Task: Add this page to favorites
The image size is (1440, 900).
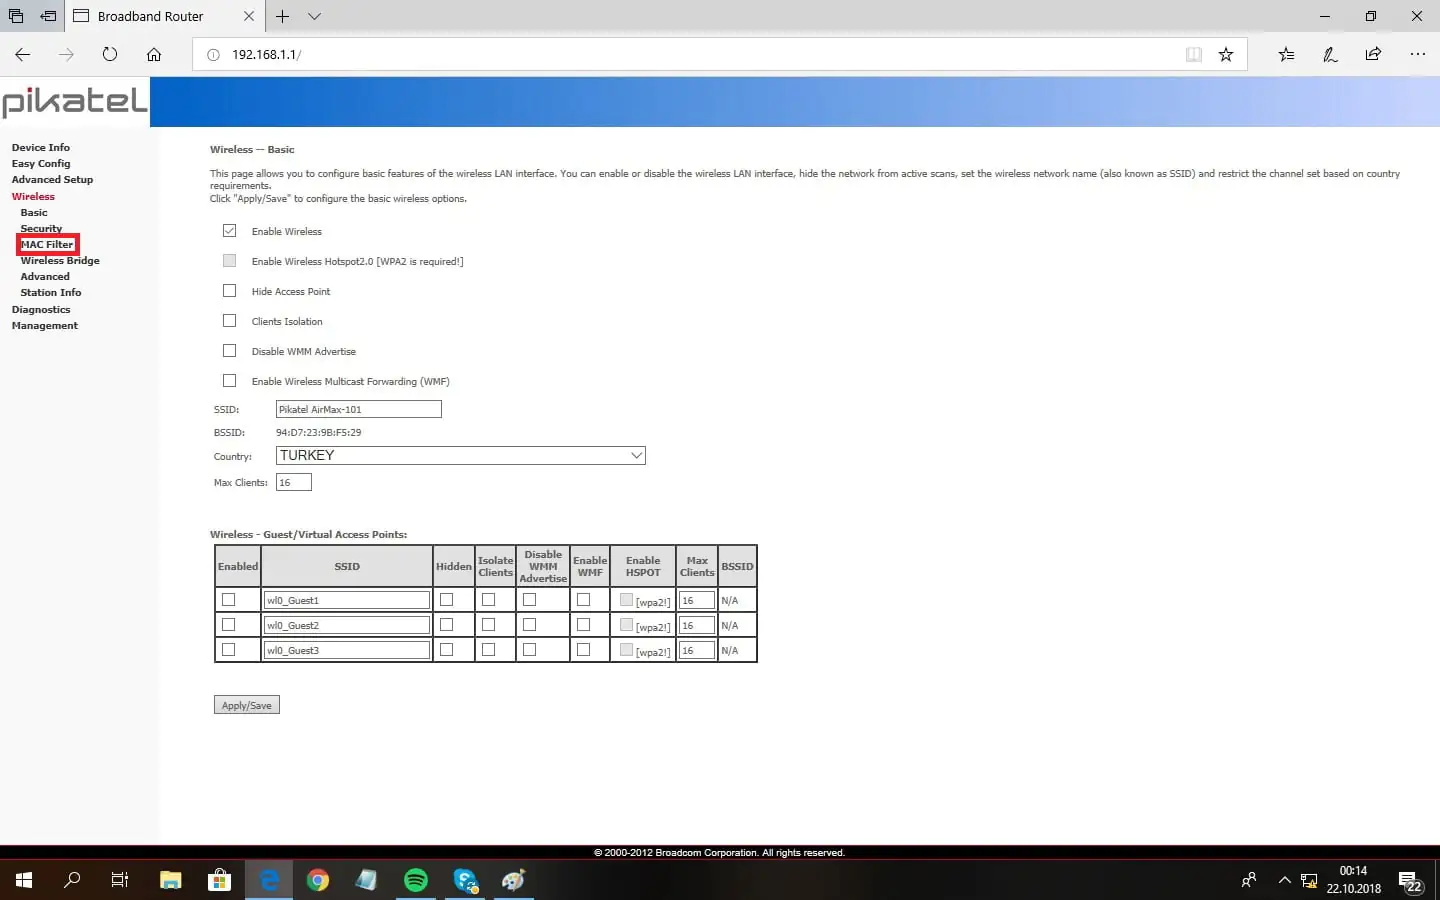Action: click(x=1226, y=54)
